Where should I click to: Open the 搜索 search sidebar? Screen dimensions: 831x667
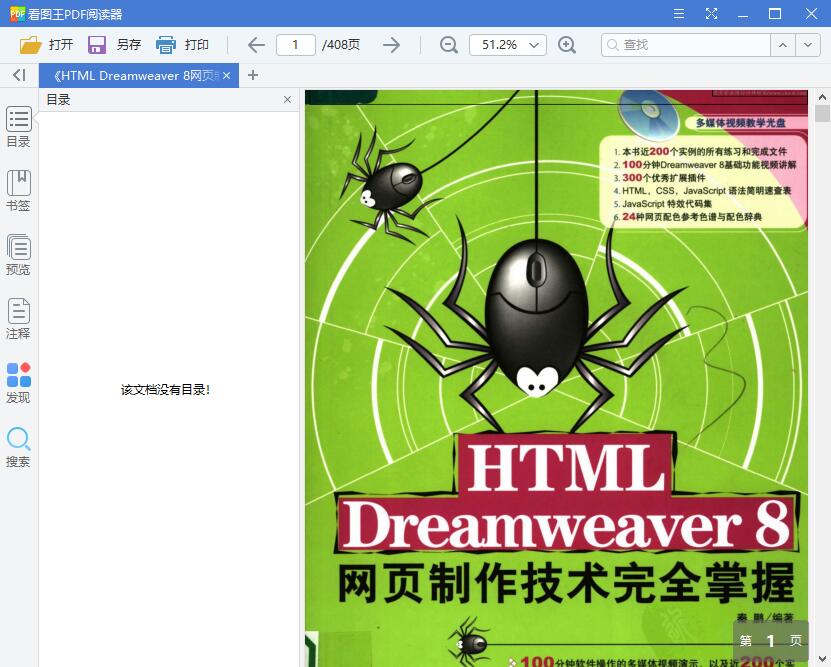coord(19,447)
